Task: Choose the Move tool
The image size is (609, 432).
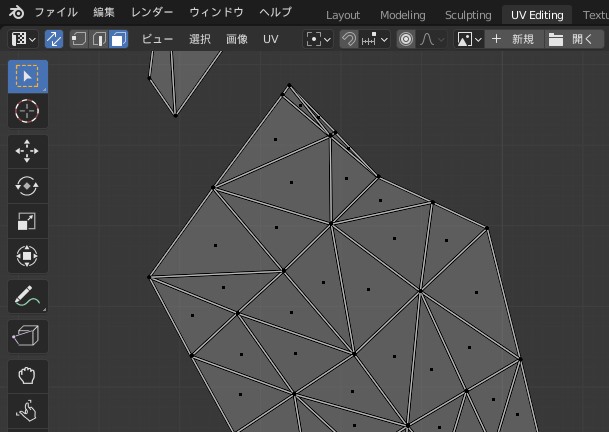Action: click(x=27, y=152)
